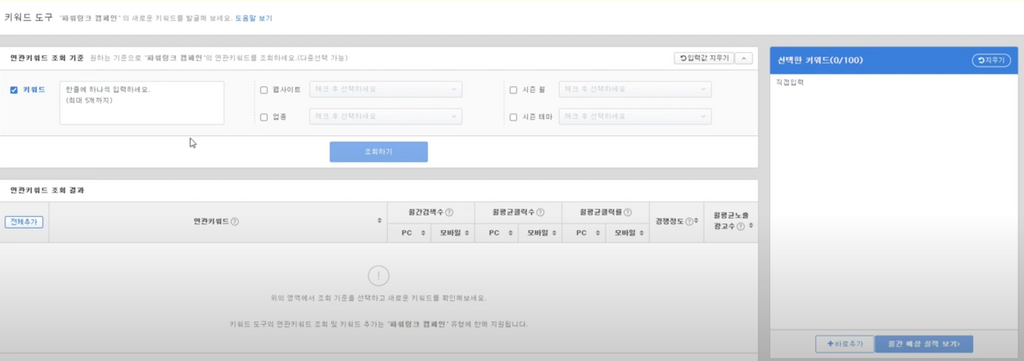Open the 도움말 보기 help link
The image size is (1024, 361).
click(253, 18)
